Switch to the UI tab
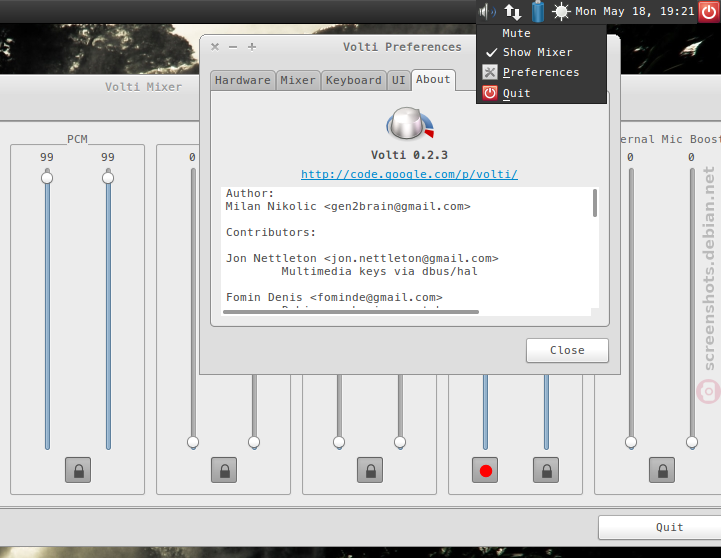This screenshot has width=721, height=558. pyautogui.click(x=399, y=80)
